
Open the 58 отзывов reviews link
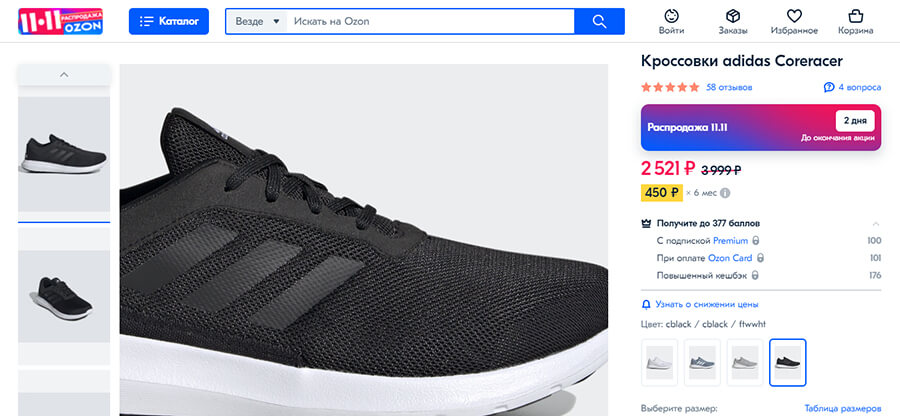click(729, 88)
